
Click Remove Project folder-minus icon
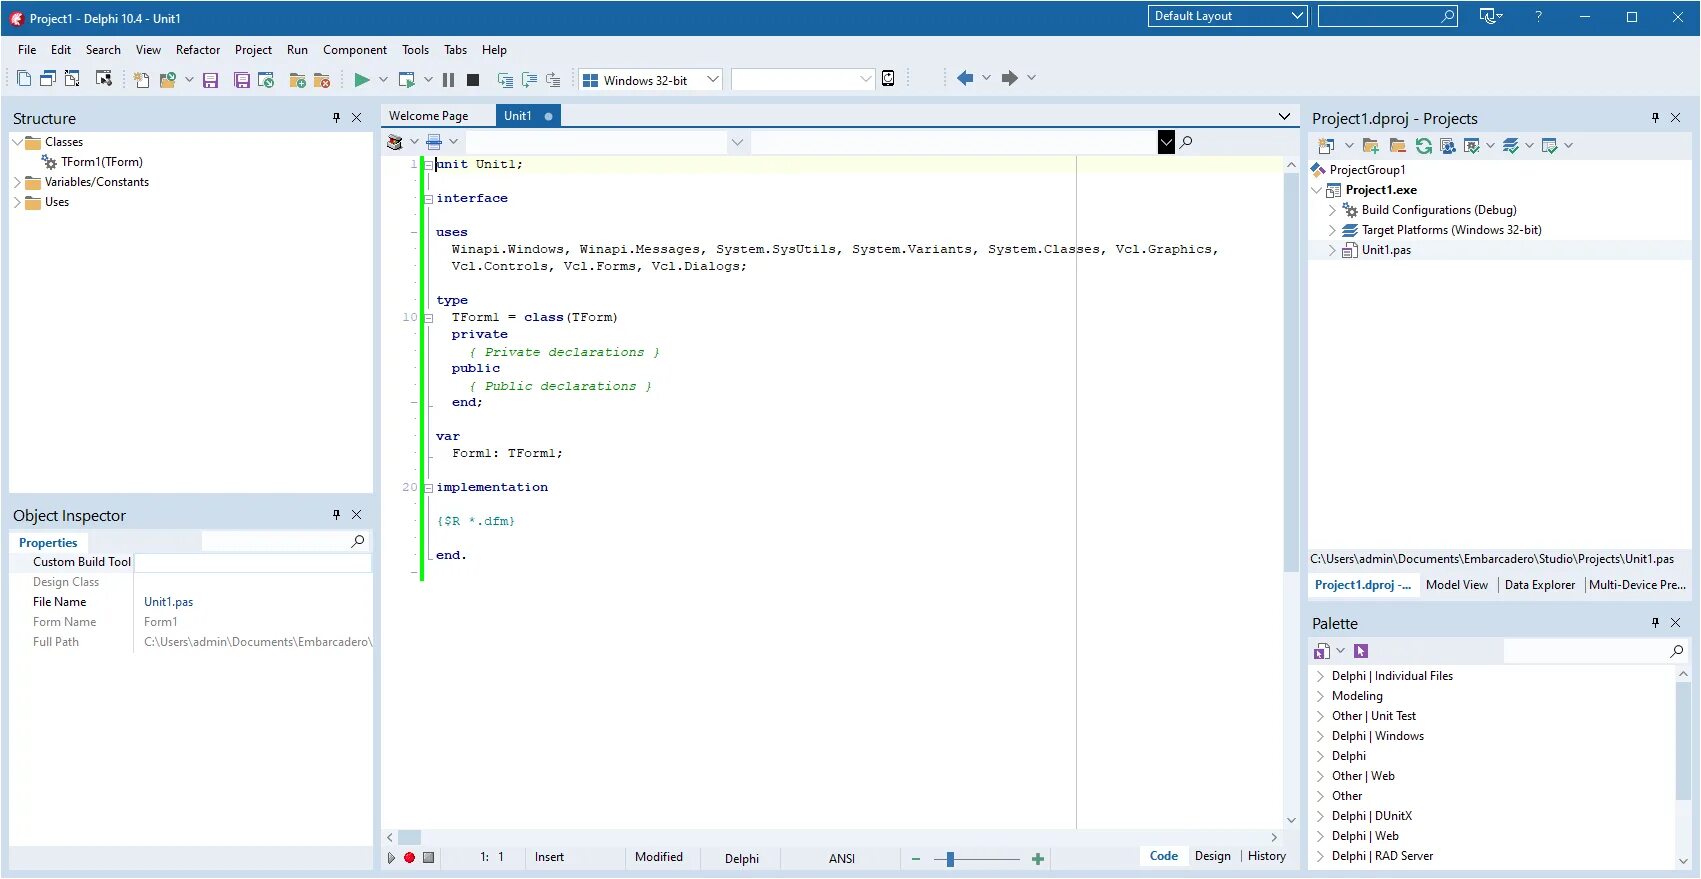tap(1397, 146)
